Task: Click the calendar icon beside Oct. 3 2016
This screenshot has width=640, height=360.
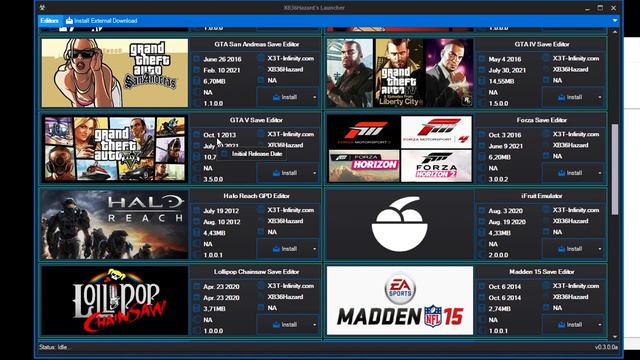Action: click(482, 135)
